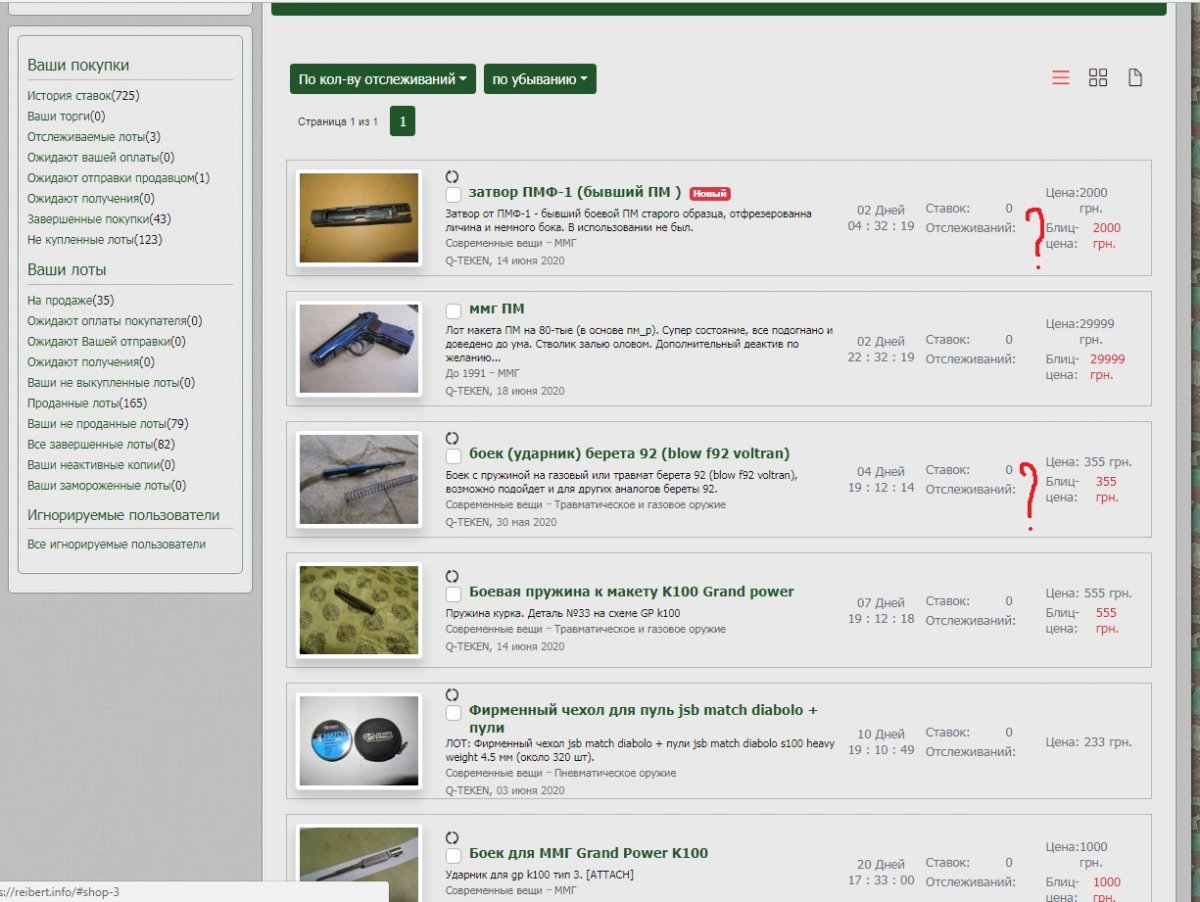
Task: Open 'История ставок' in sidebar menu
Action: coord(83,96)
